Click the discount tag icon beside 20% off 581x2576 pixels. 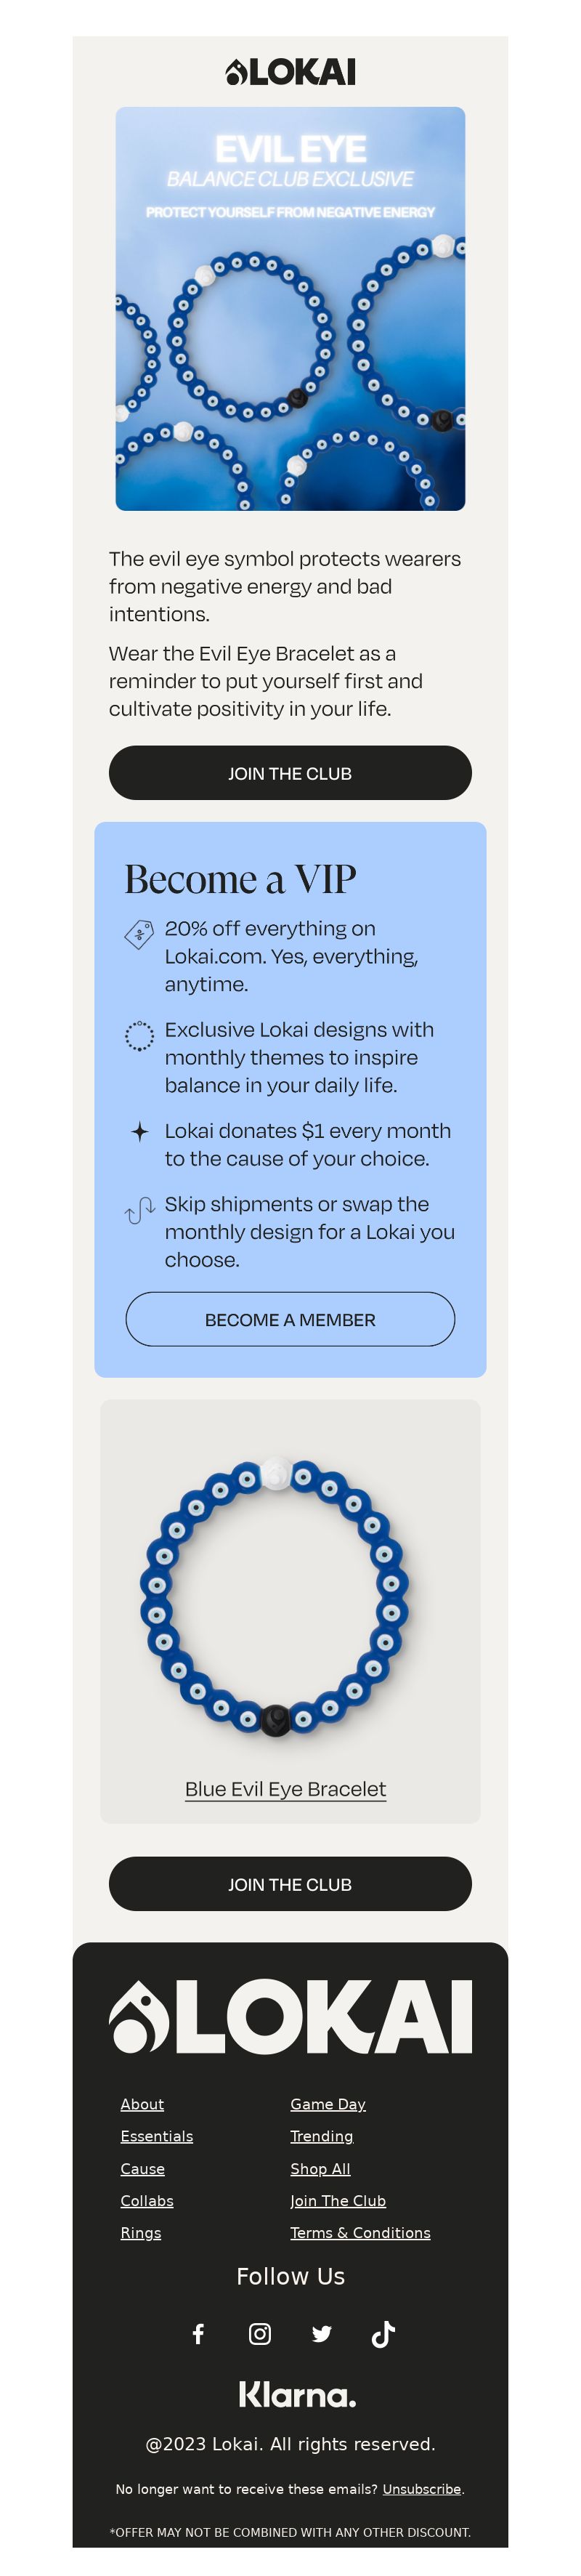point(139,933)
